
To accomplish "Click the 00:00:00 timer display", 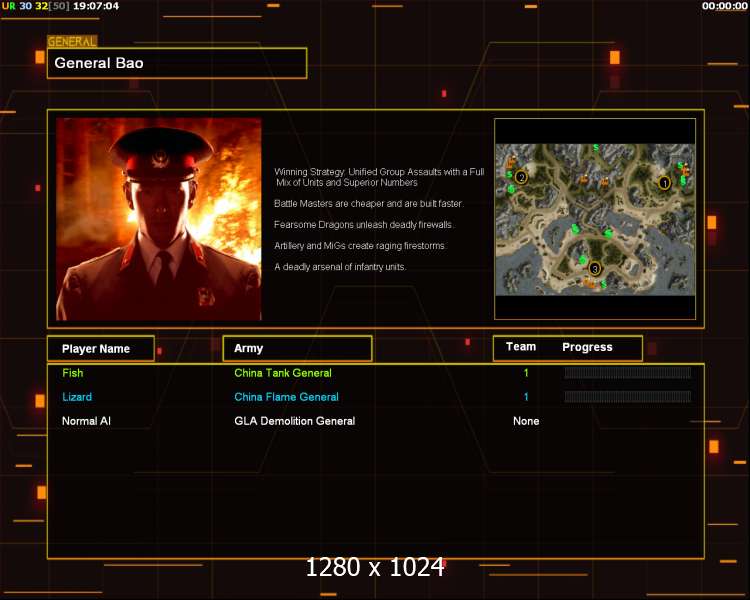I will (724, 6).
